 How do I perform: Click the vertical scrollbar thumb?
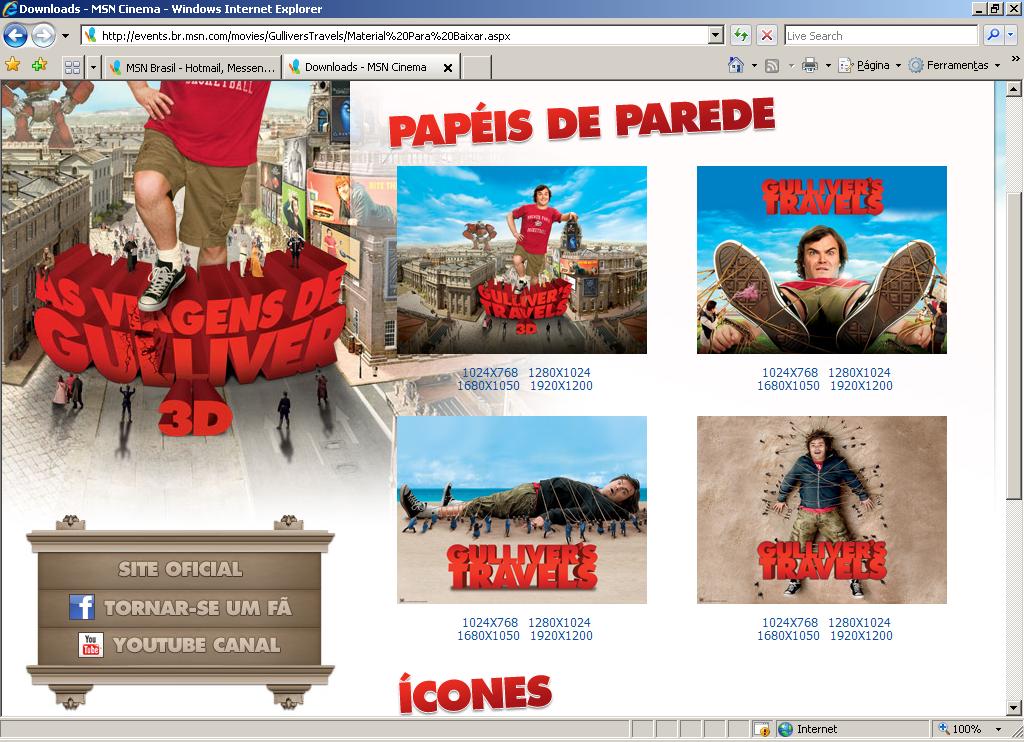point(1014,346)
